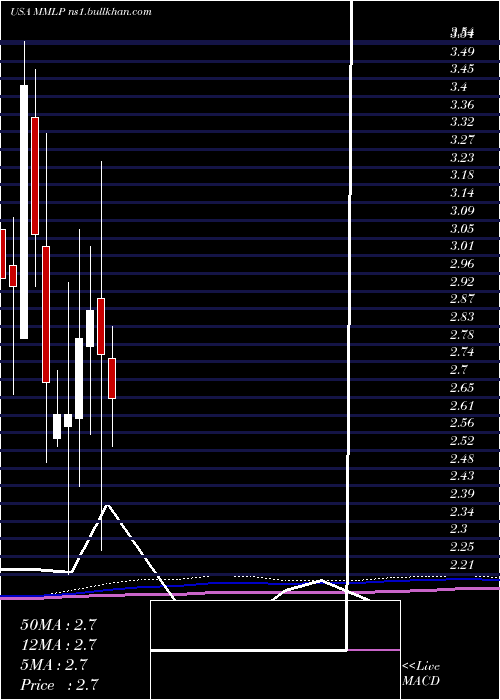Click the 3.18 price level label
Screen dimensions: 500x700
(462, 175)
